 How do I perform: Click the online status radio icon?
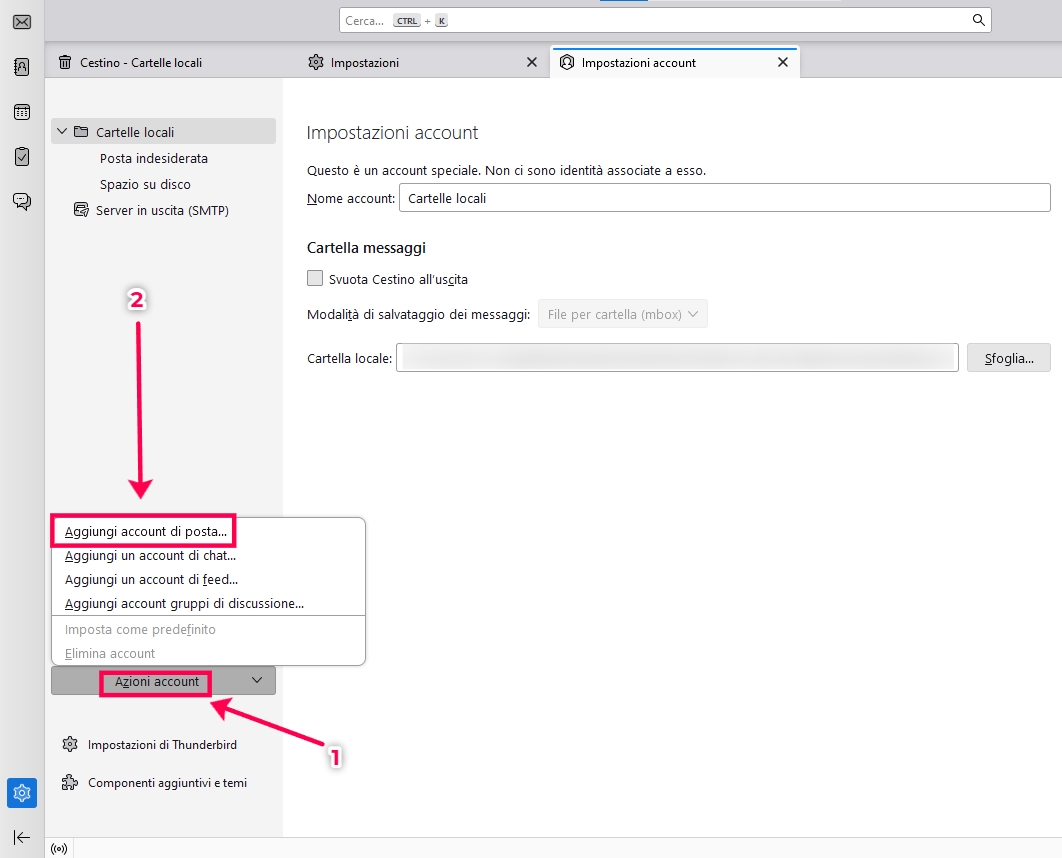point(59,849)
